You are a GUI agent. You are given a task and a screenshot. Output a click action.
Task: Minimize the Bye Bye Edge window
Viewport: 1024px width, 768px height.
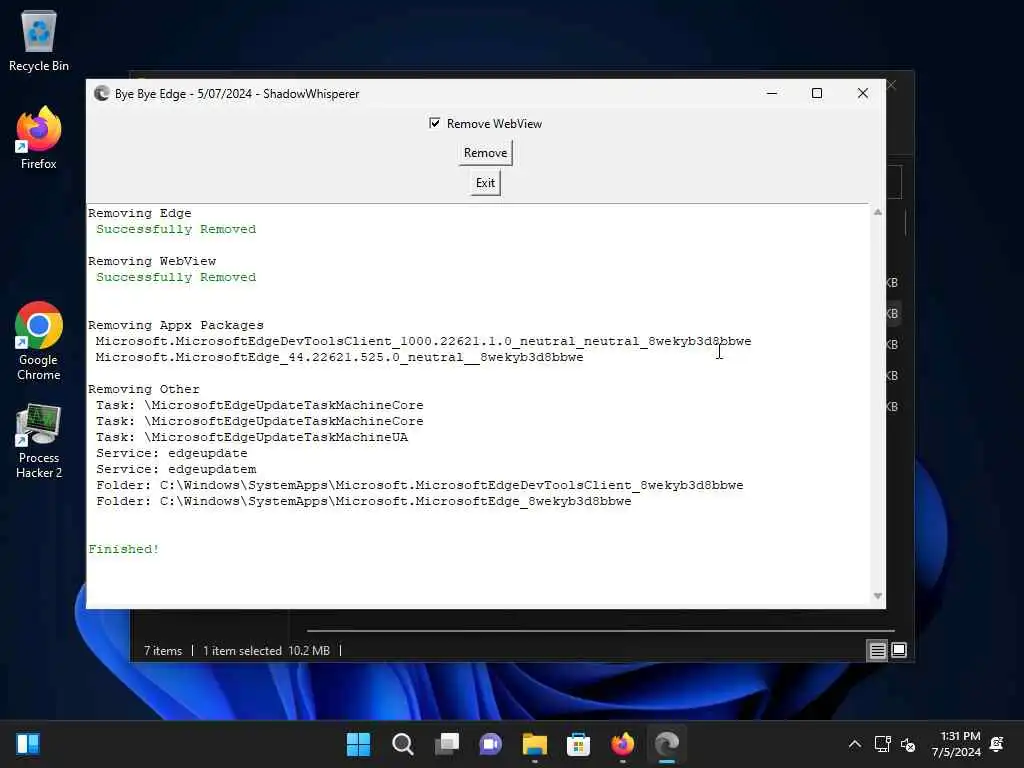(x=772, y=93)
